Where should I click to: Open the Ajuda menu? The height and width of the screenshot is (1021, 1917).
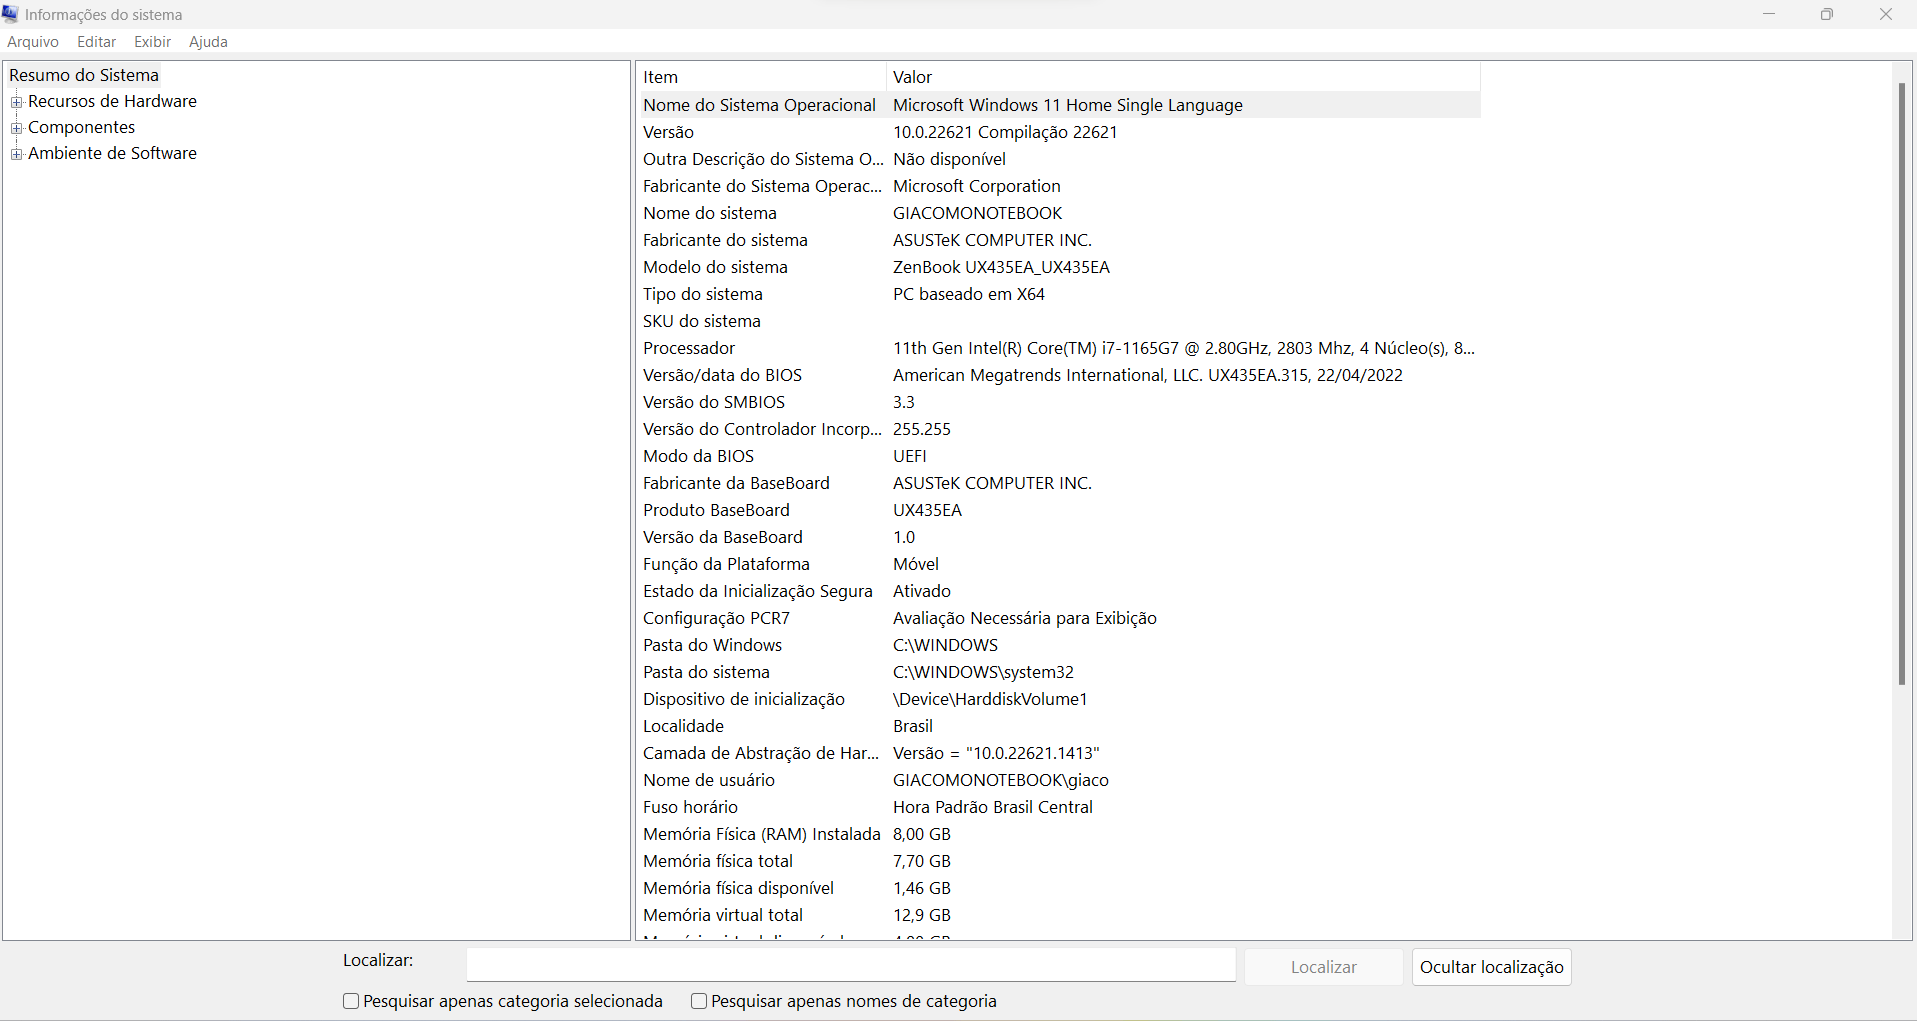208,42
